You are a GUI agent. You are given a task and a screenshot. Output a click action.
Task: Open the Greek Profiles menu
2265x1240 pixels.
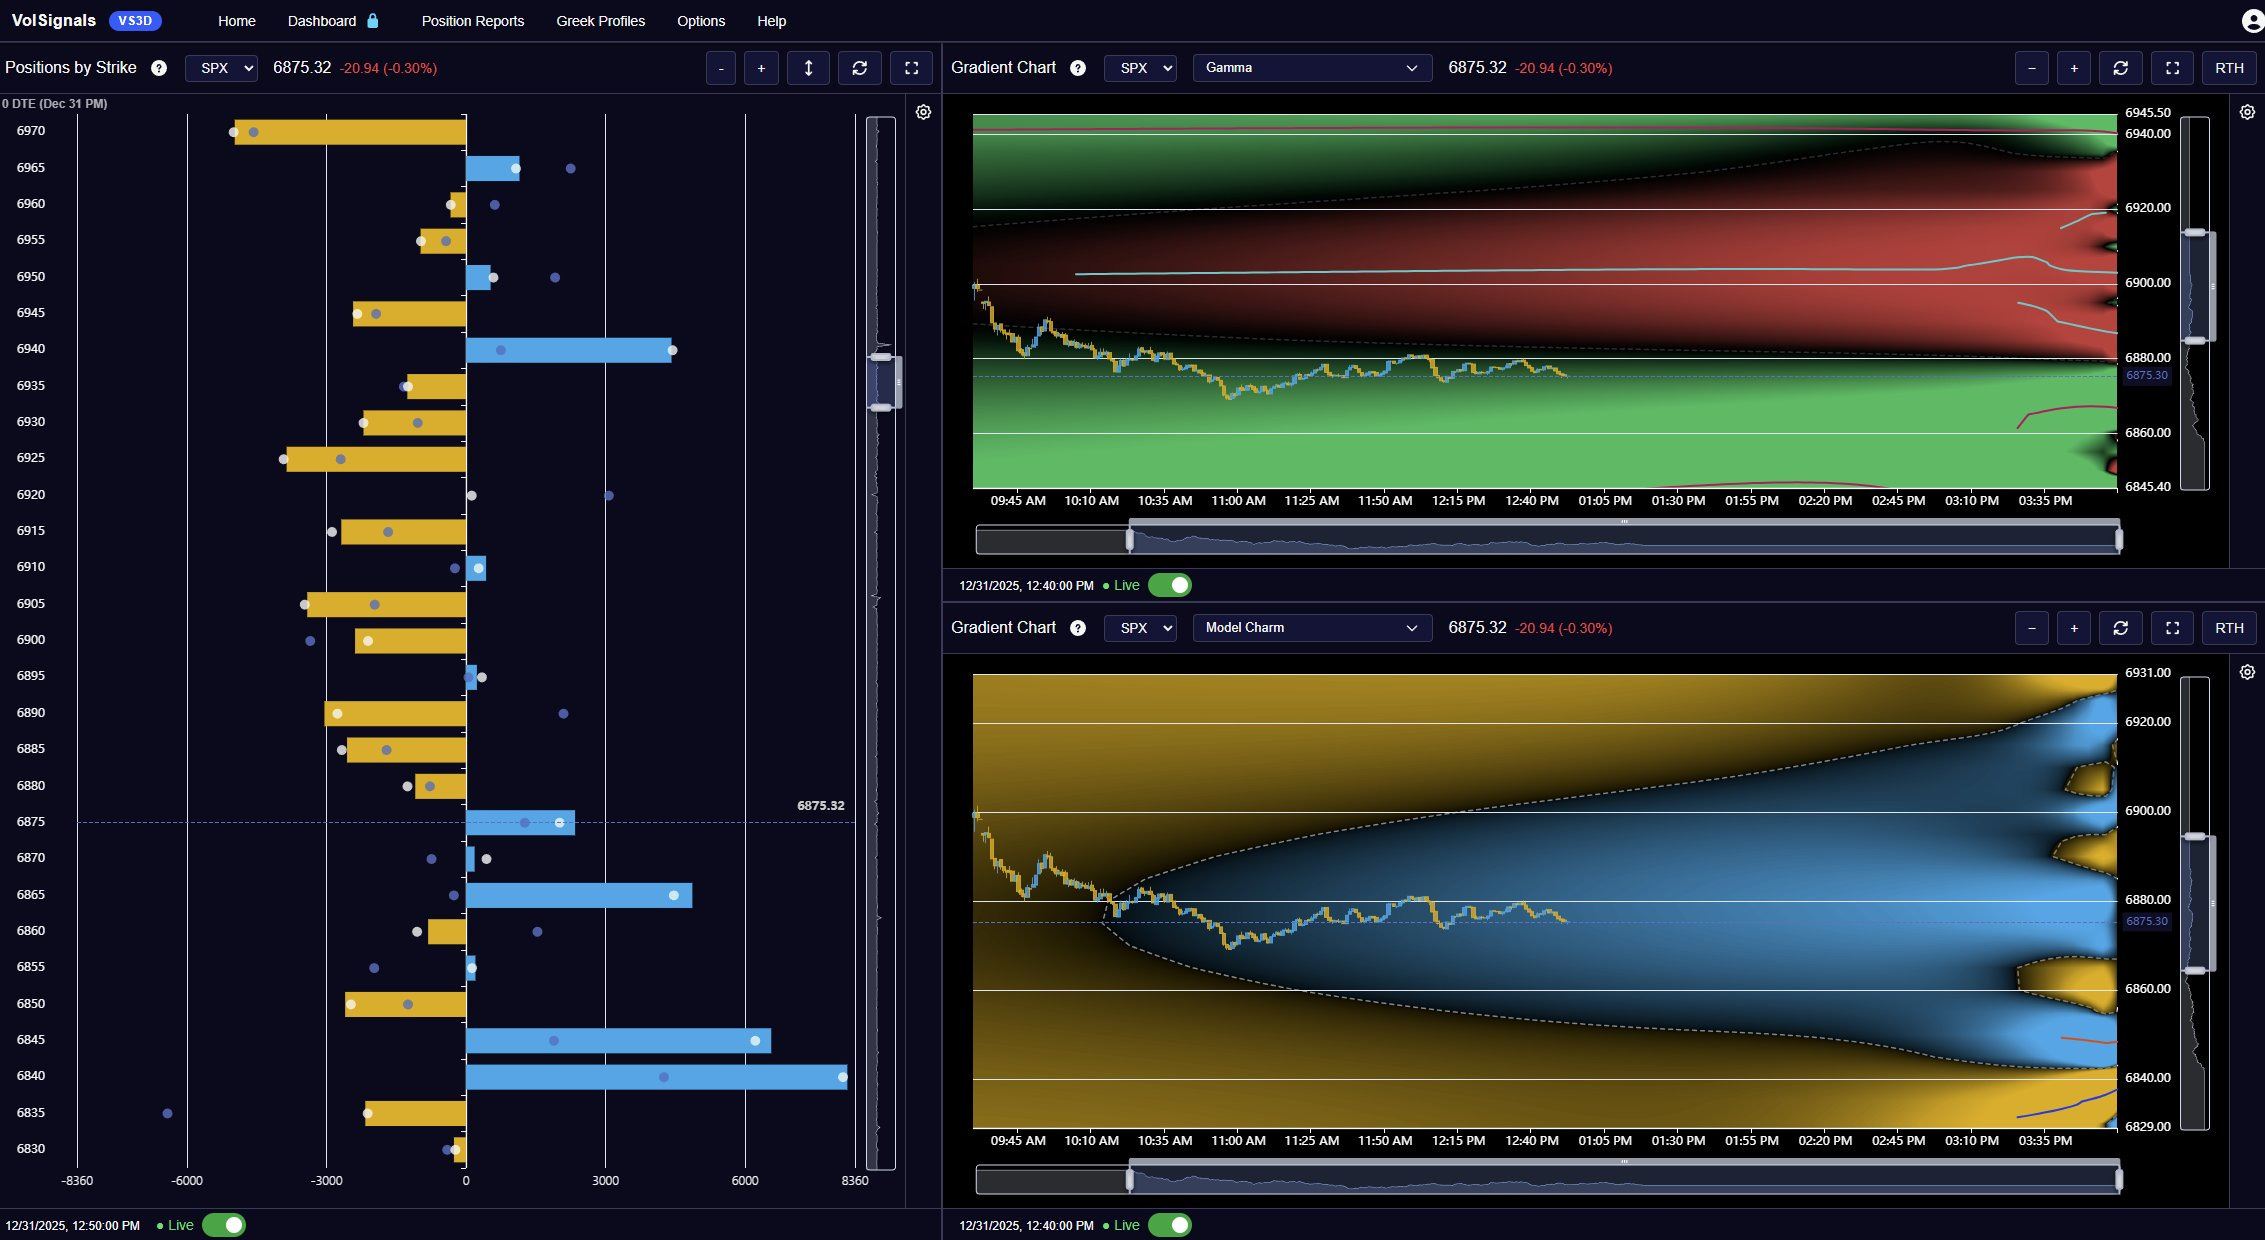(600, 21)
